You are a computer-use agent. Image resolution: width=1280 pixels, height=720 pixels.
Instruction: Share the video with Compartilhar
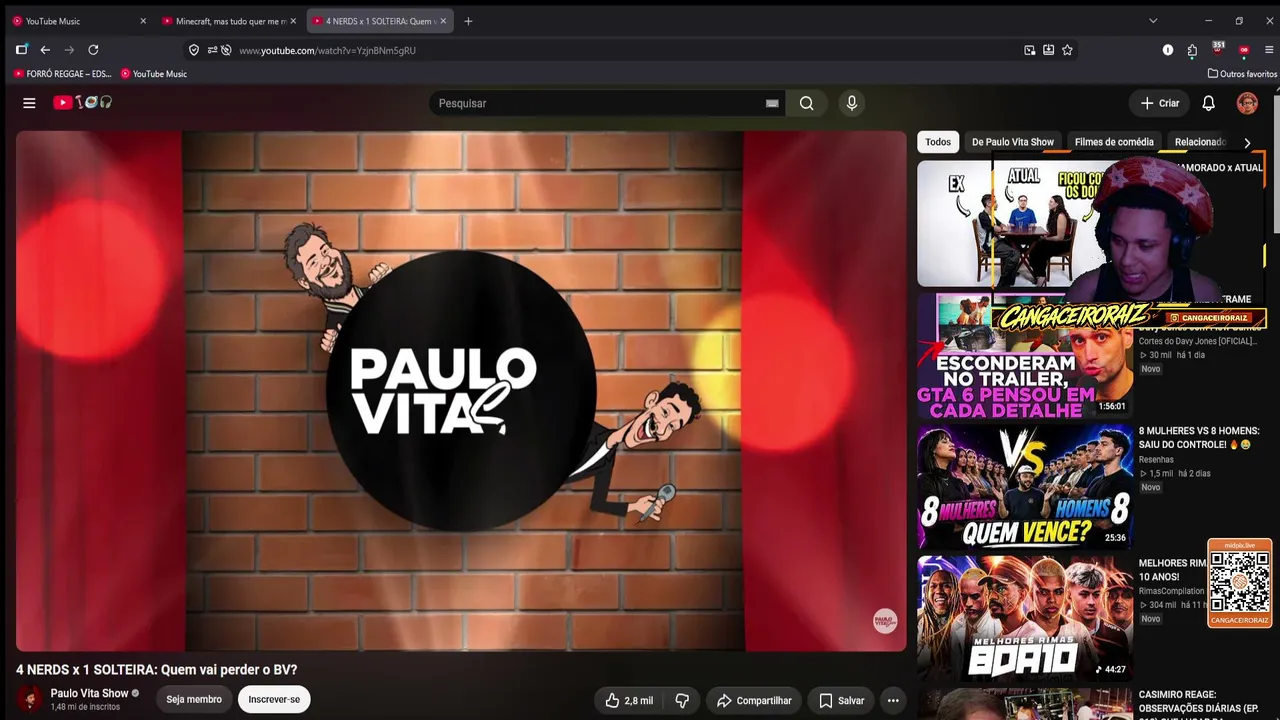coord(755,701)
